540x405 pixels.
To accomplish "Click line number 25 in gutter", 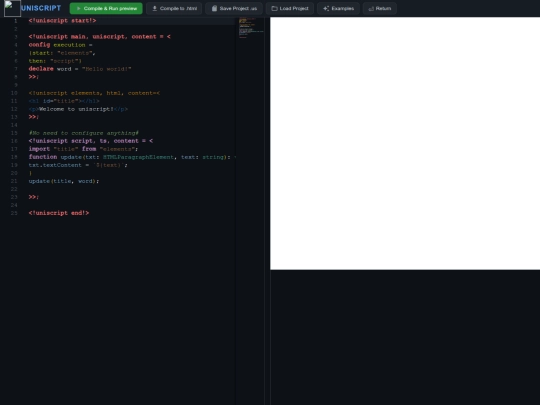I will coord(14,213).
